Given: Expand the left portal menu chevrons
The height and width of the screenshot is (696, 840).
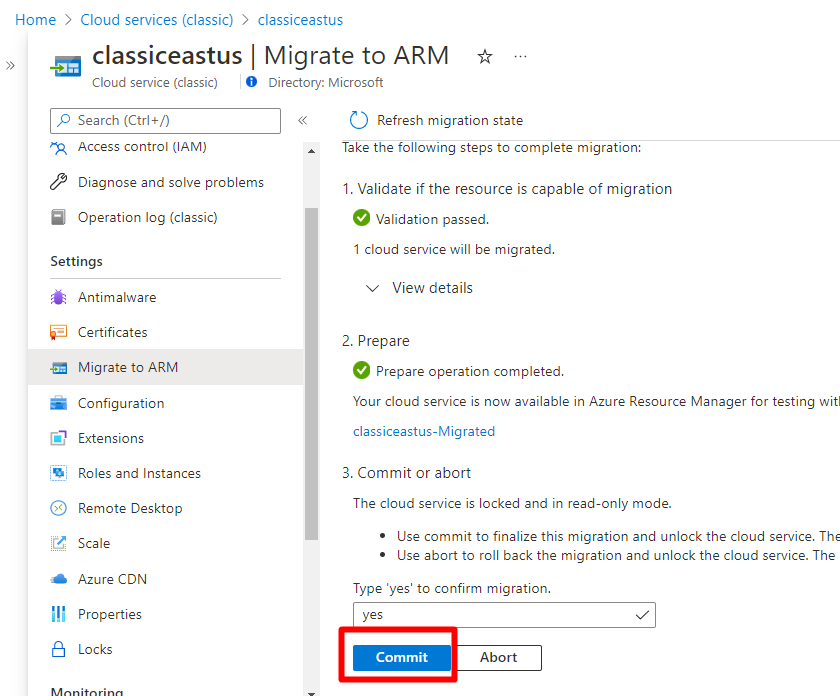Looking at the screenshot, I should click(10, 66).
